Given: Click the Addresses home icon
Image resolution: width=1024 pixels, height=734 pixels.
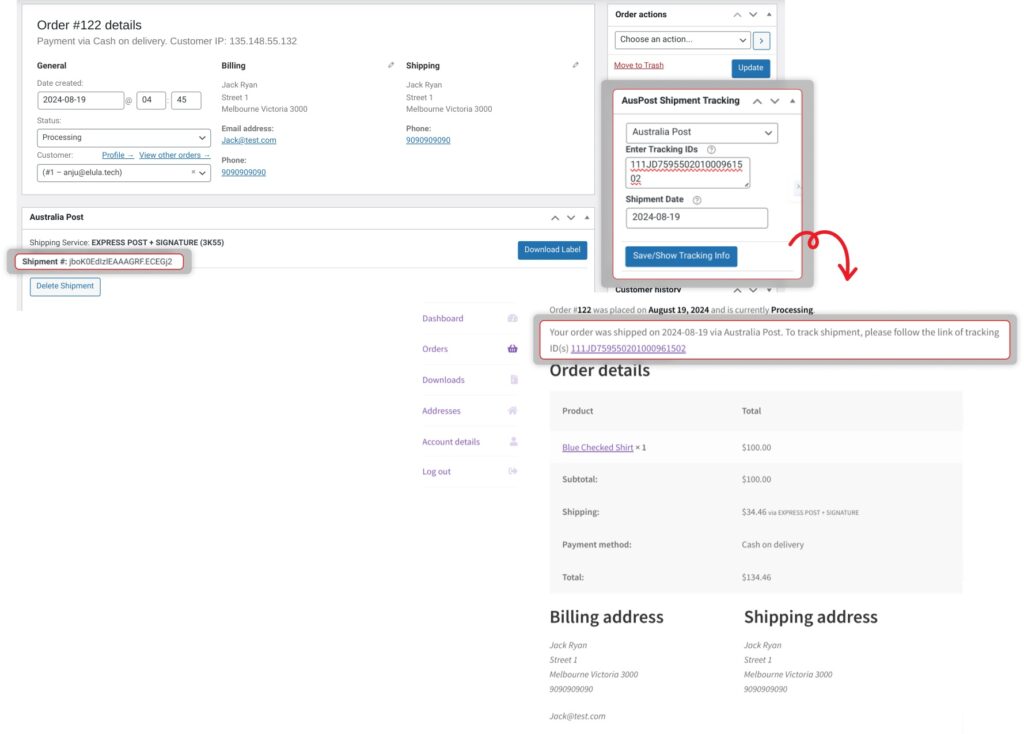Looking at the screenshot, I should tap(513, 410).
